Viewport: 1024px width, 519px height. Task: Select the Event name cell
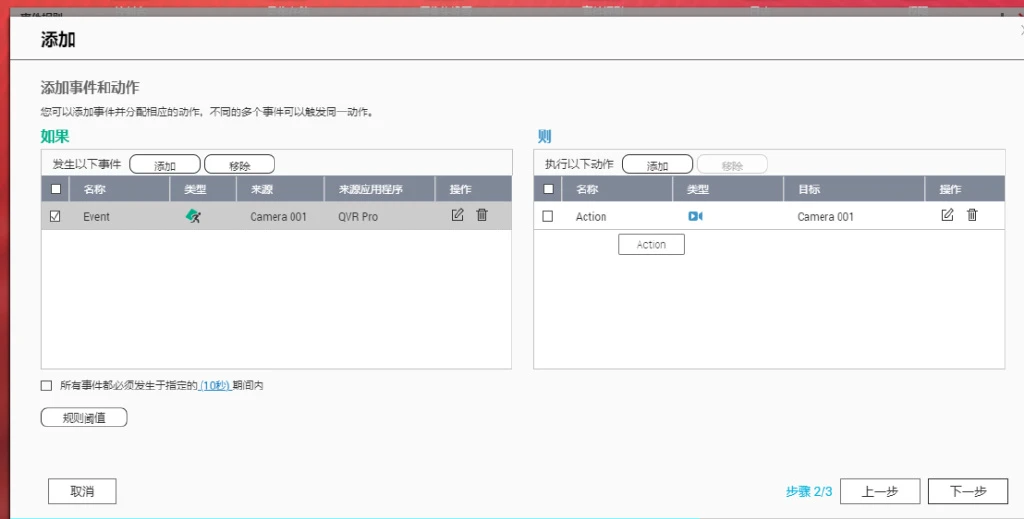[97, 217]
